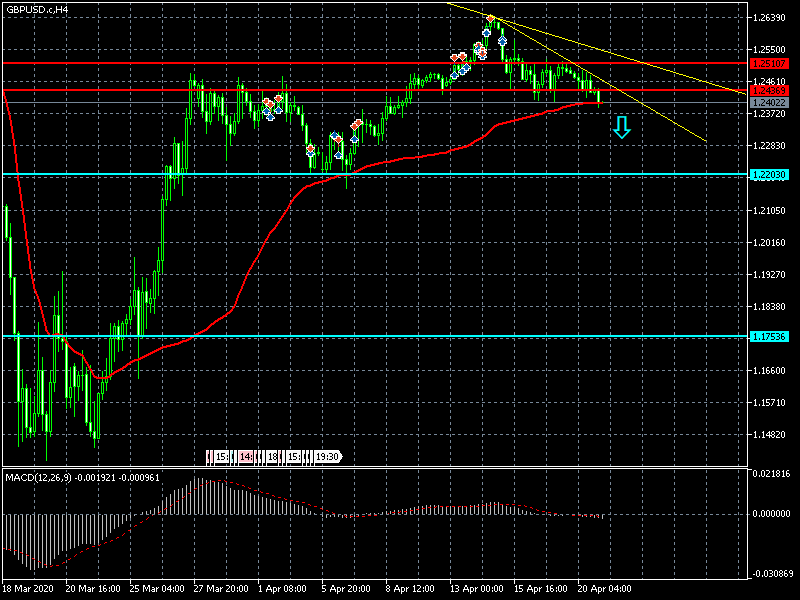Click the 1.20160 price axis value
The width and height of the screenshot is (800, 600).
pos(769,242)
